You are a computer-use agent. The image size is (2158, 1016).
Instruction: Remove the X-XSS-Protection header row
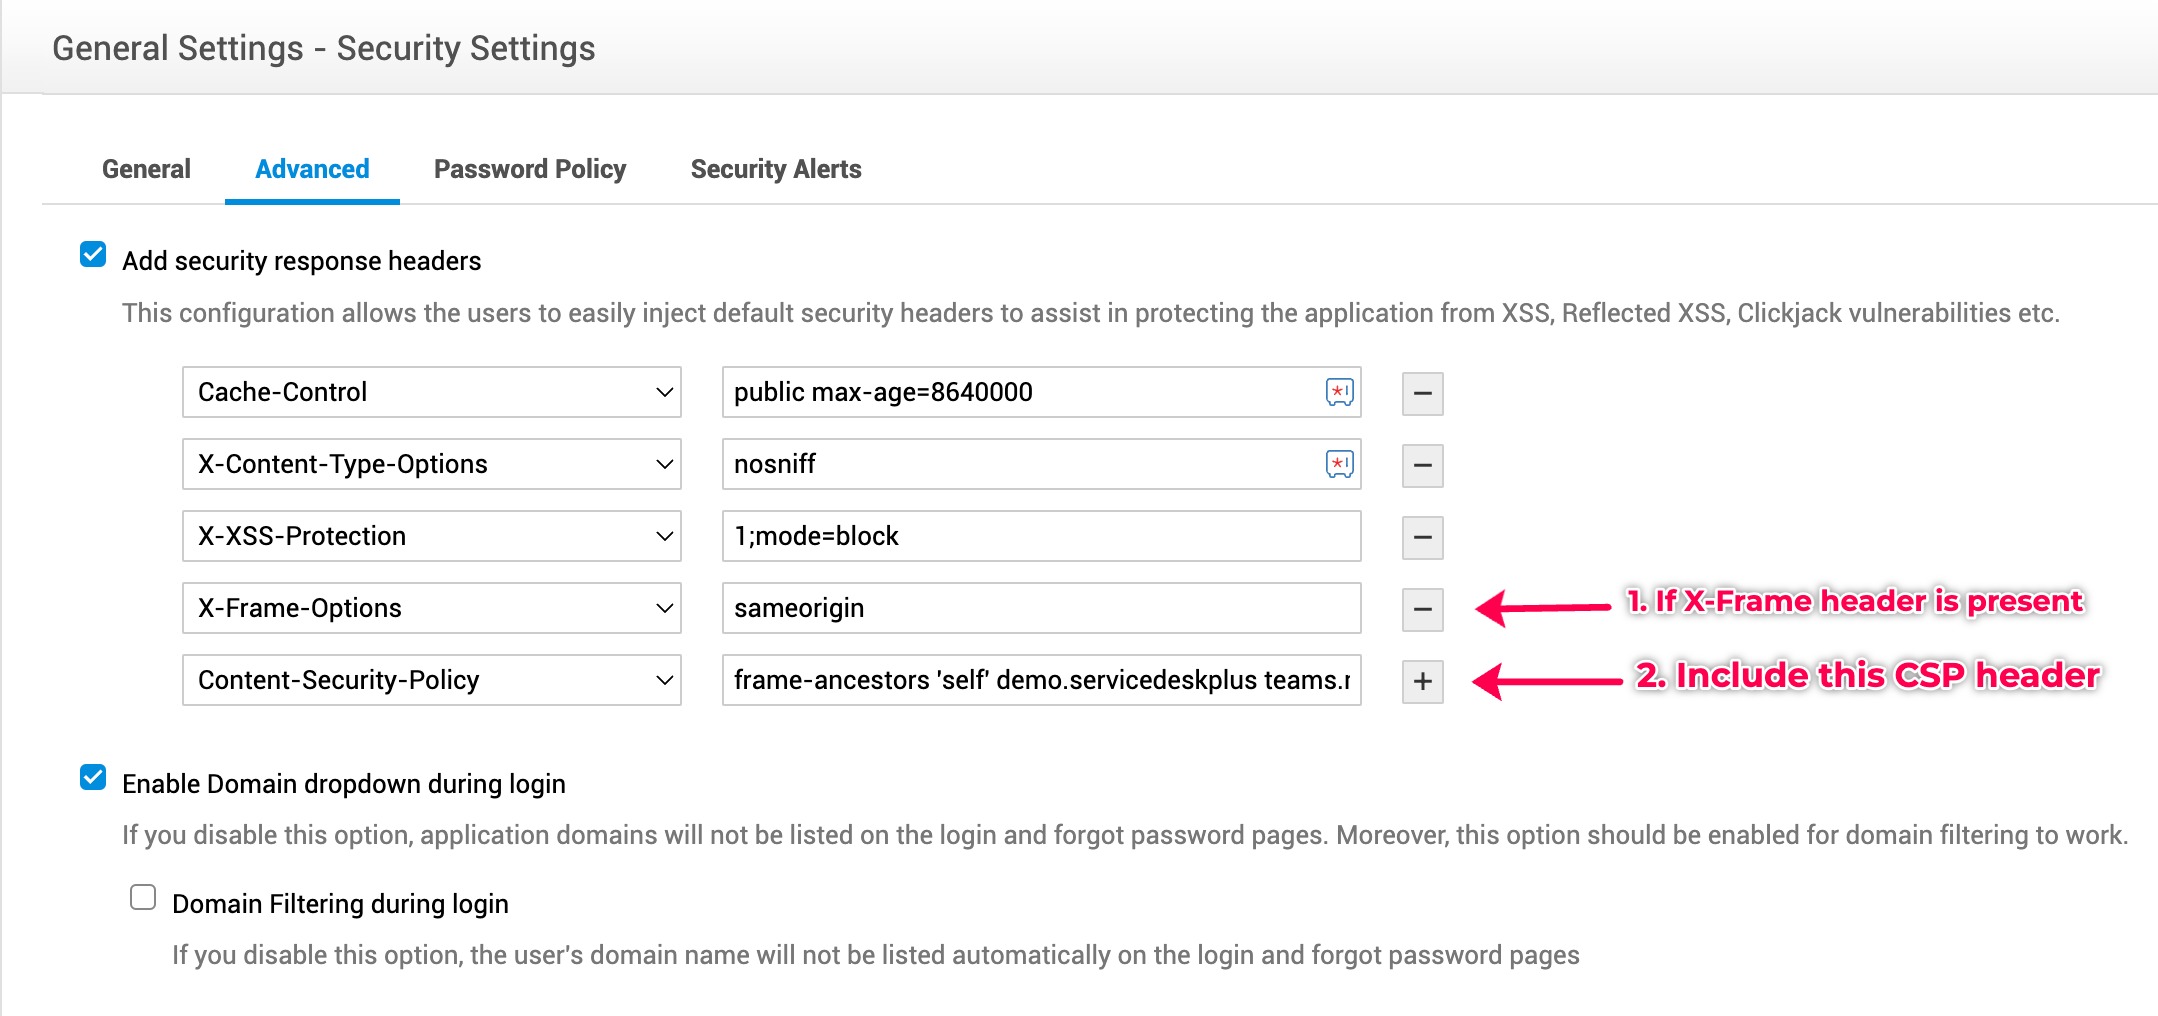pos(1422,537)
